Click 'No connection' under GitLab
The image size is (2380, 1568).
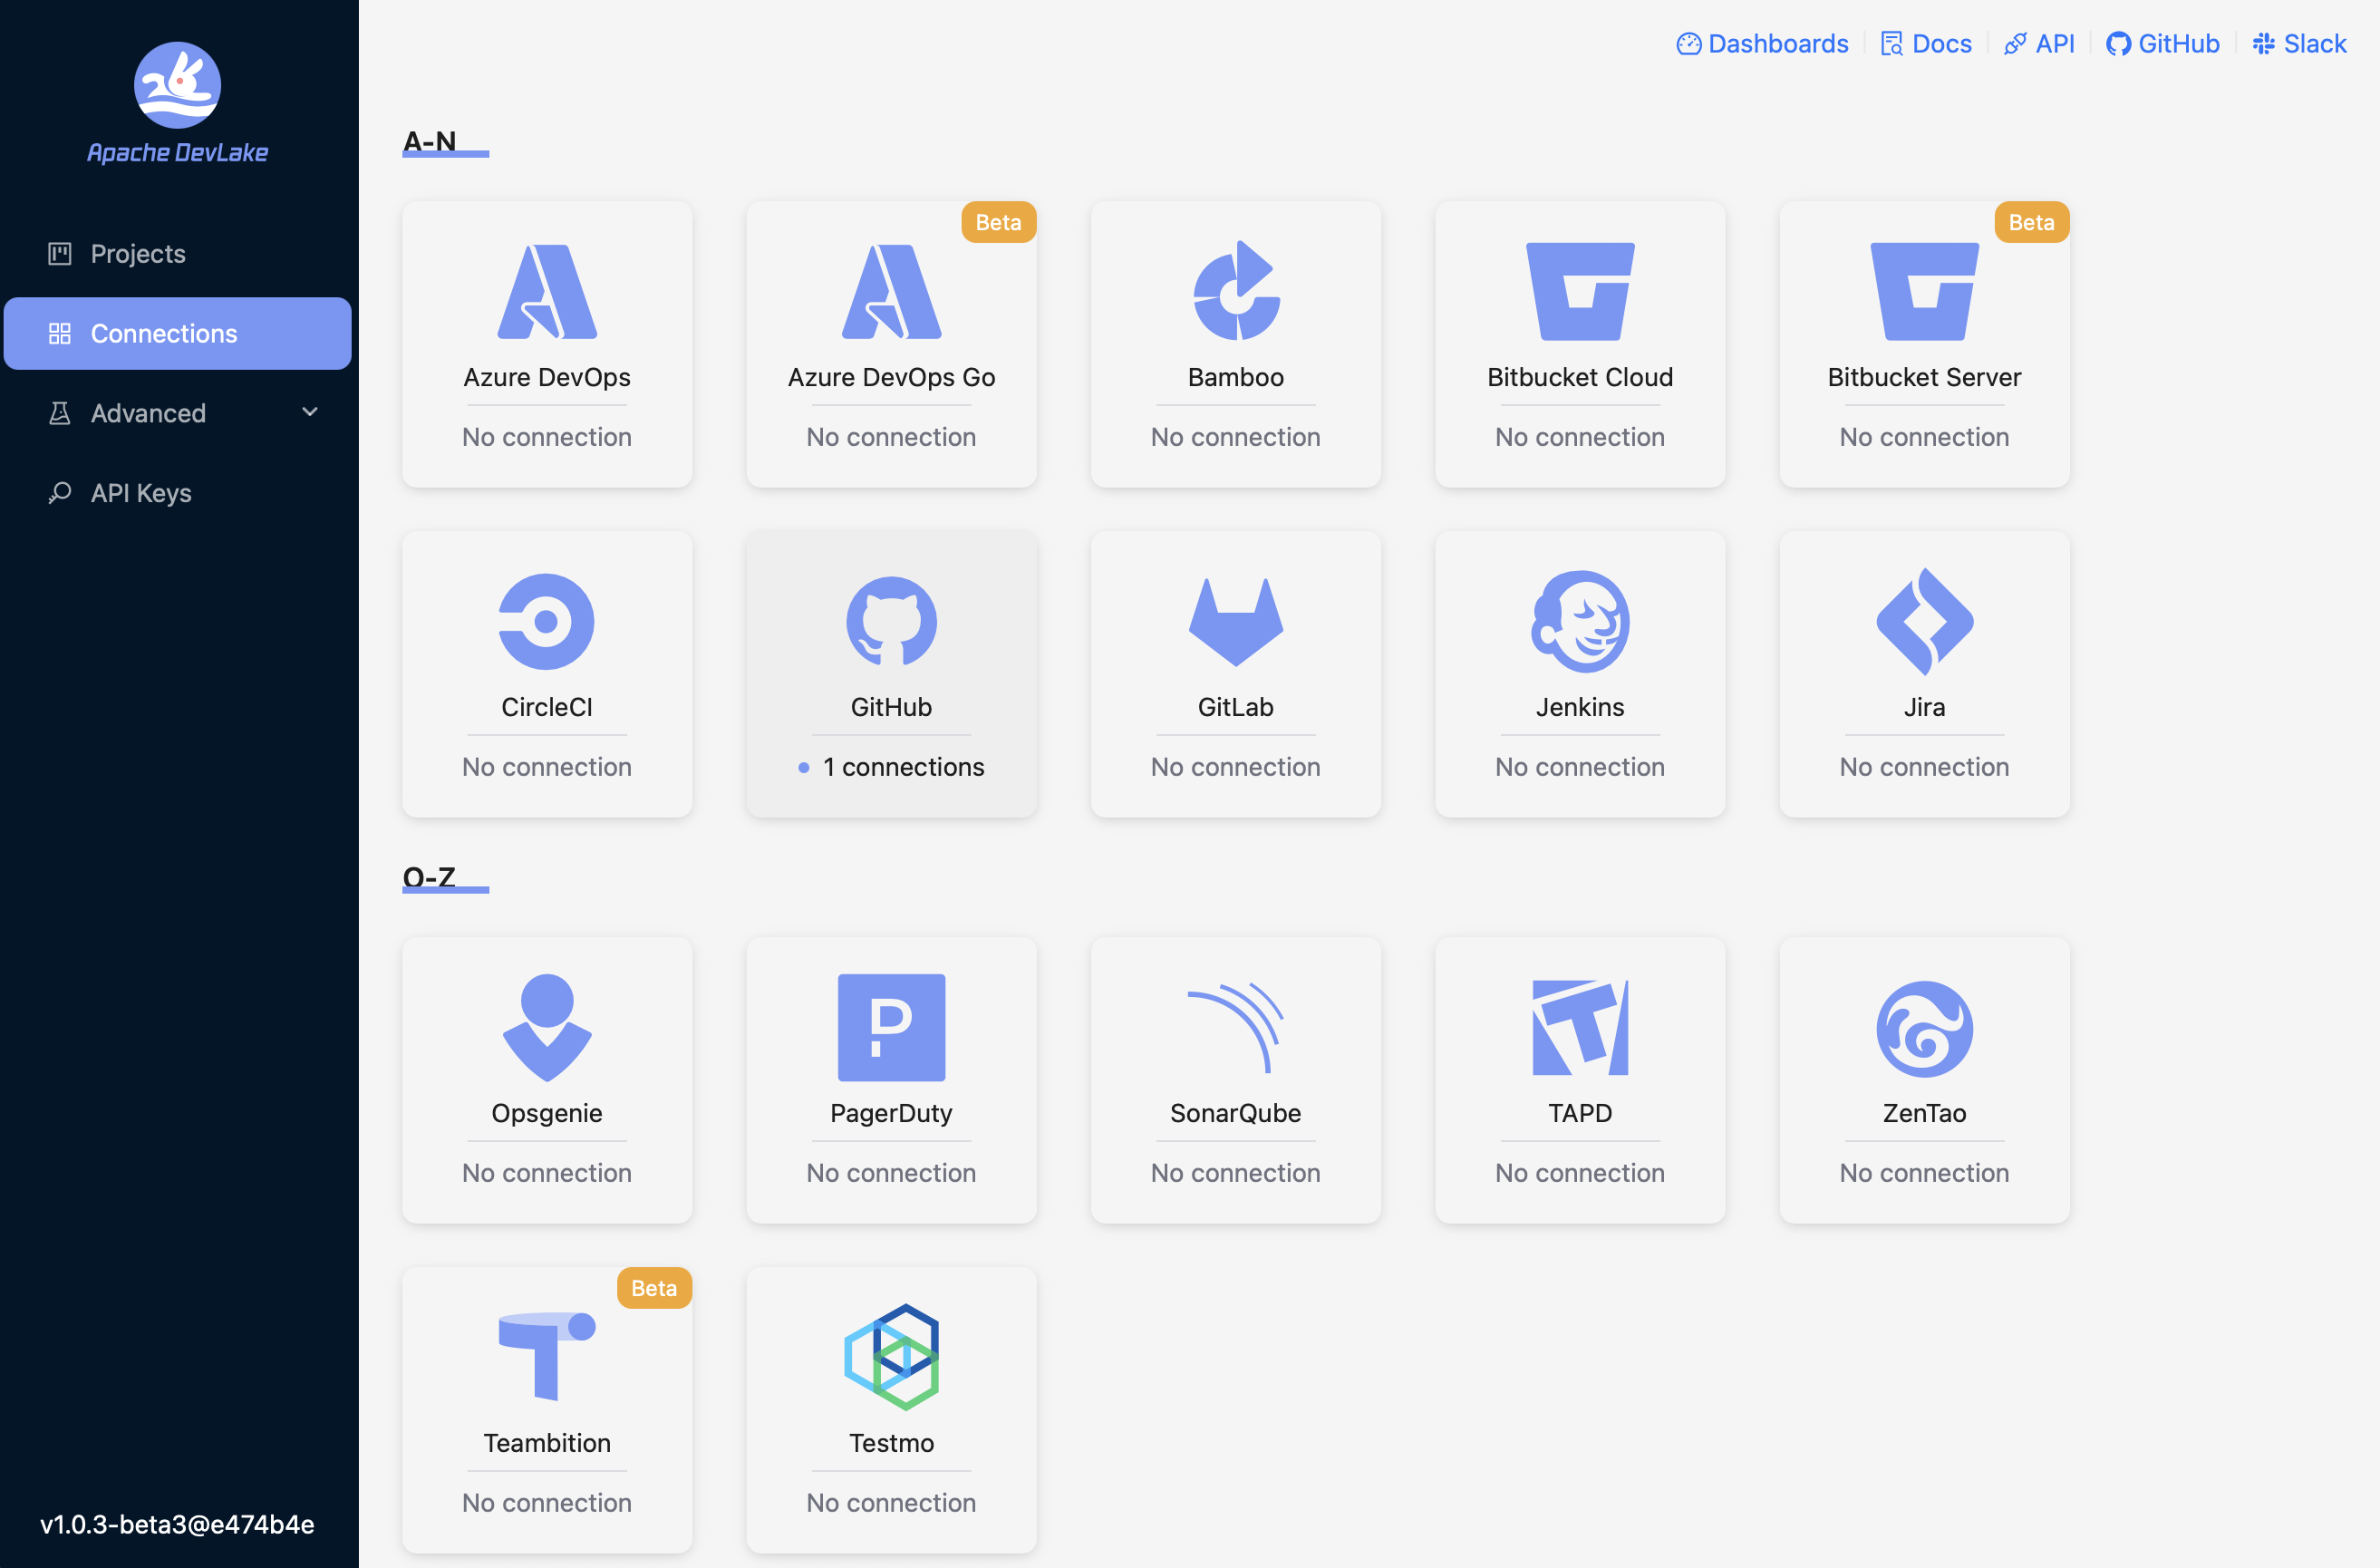1236,767
